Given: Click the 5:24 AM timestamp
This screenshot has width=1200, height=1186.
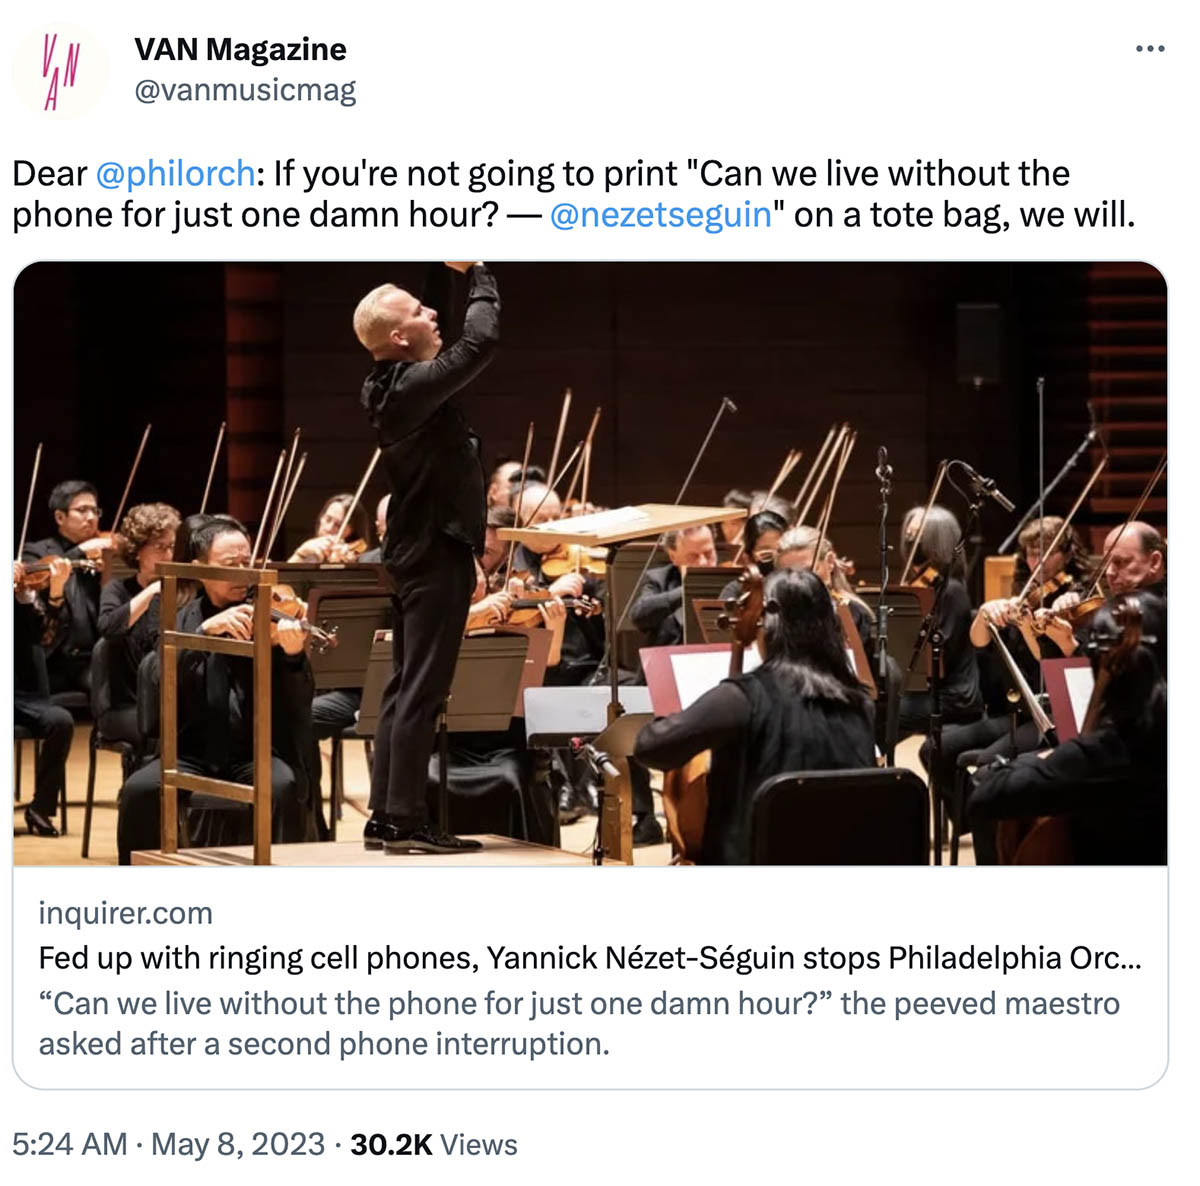Looking at the screenshot, I should (x=70, y=1144).
